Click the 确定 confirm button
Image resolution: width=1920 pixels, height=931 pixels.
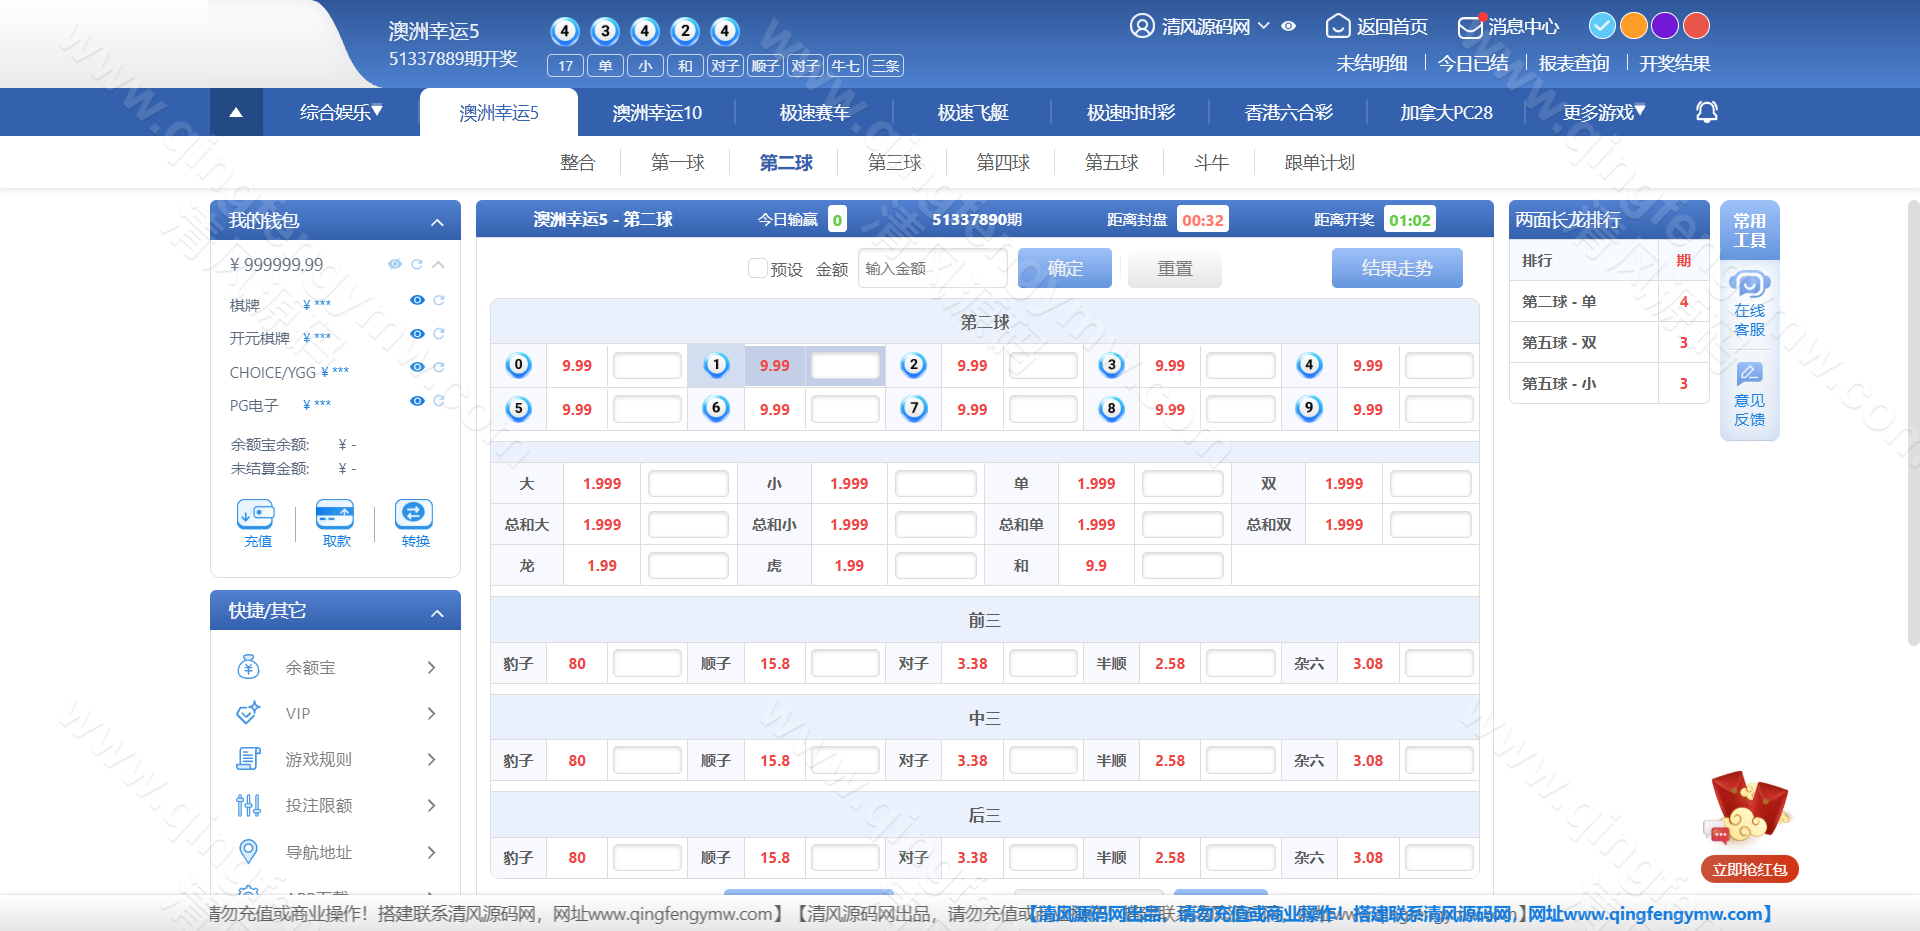click(x=1065, y=268)
